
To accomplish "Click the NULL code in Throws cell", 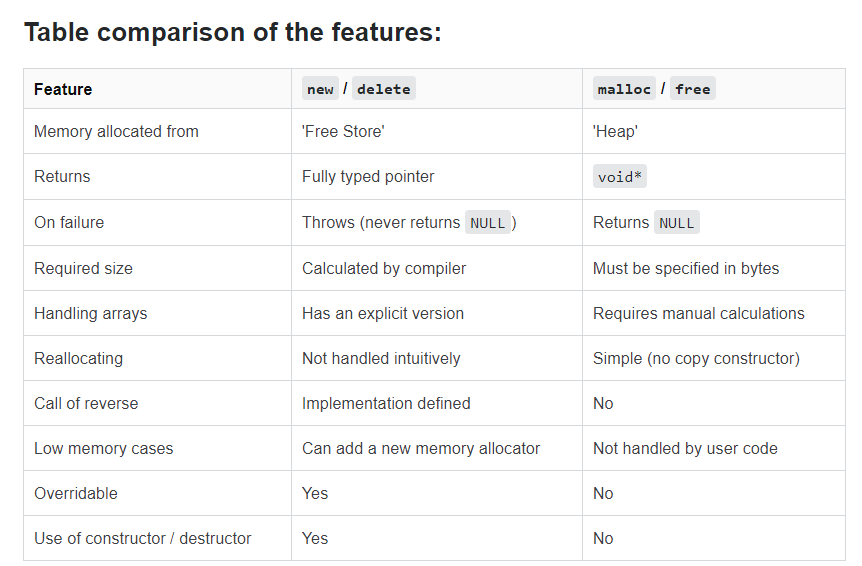I will (x=488, y=223).
